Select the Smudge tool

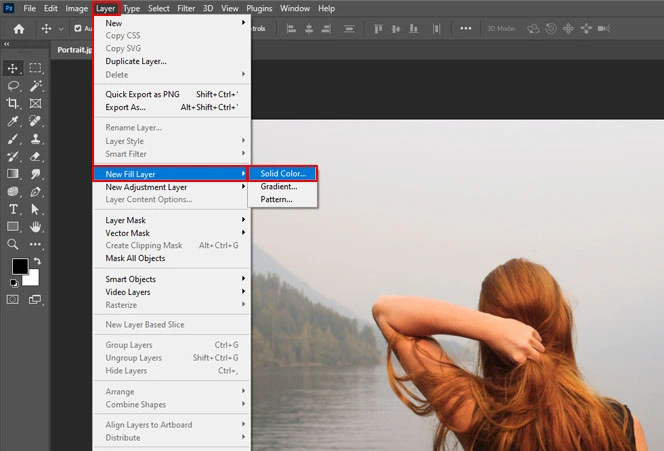(35, 174)
